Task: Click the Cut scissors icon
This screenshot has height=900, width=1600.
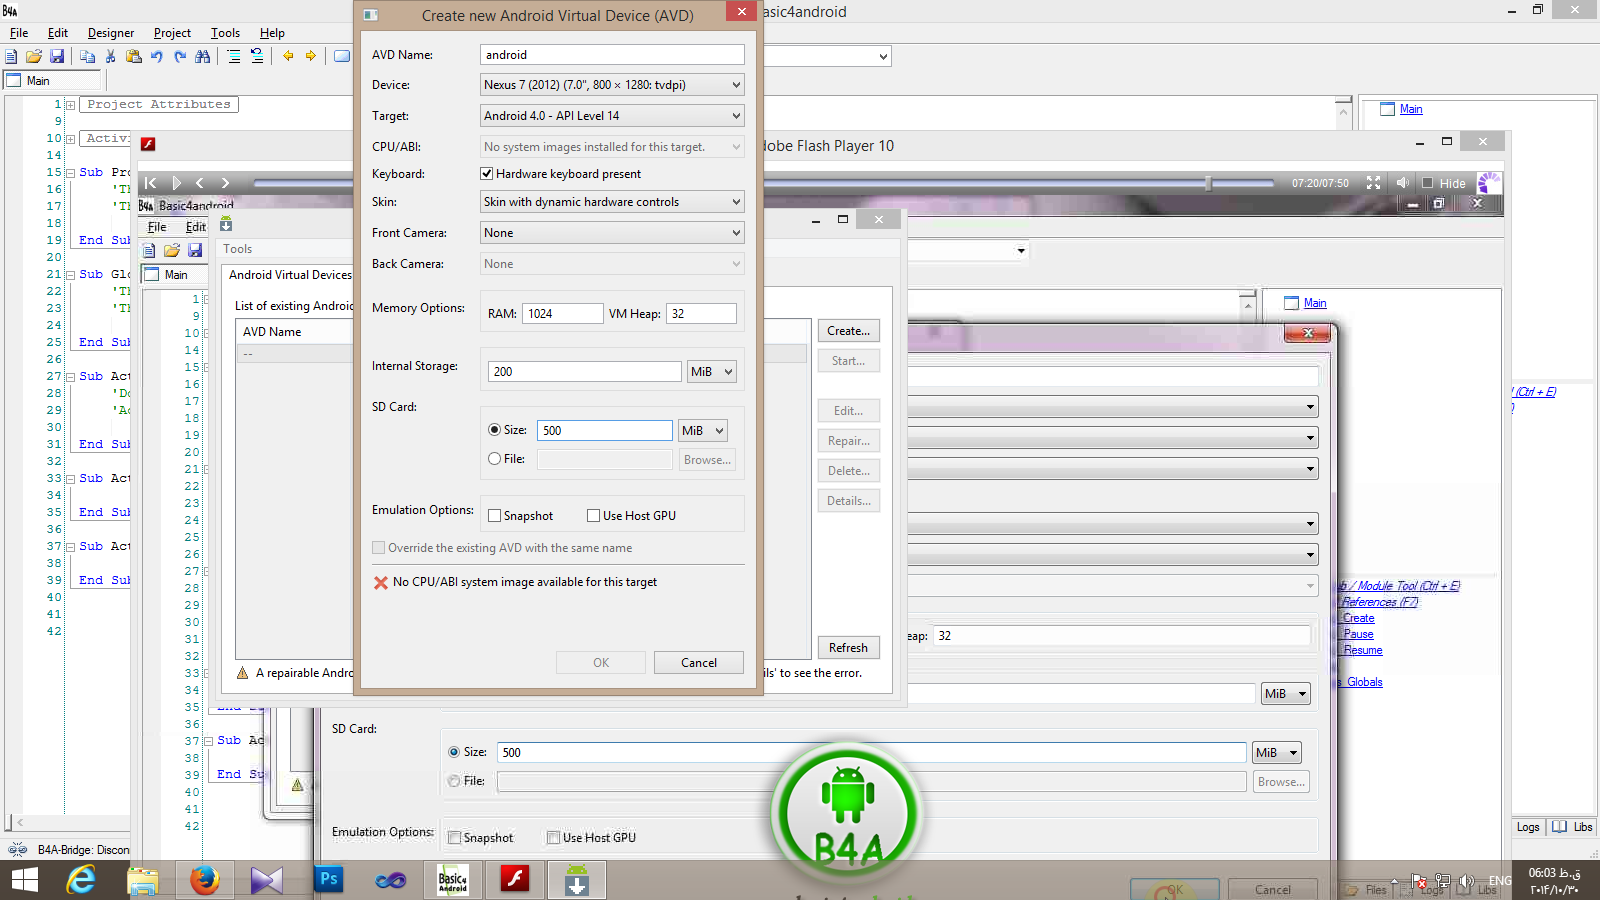Action: [x=110, y=56]
